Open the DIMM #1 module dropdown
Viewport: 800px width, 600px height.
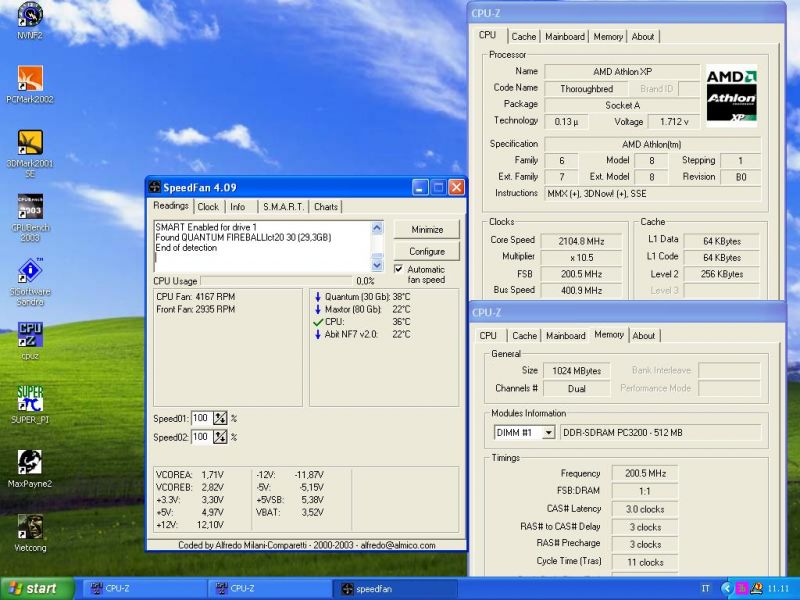coord(548,433)
